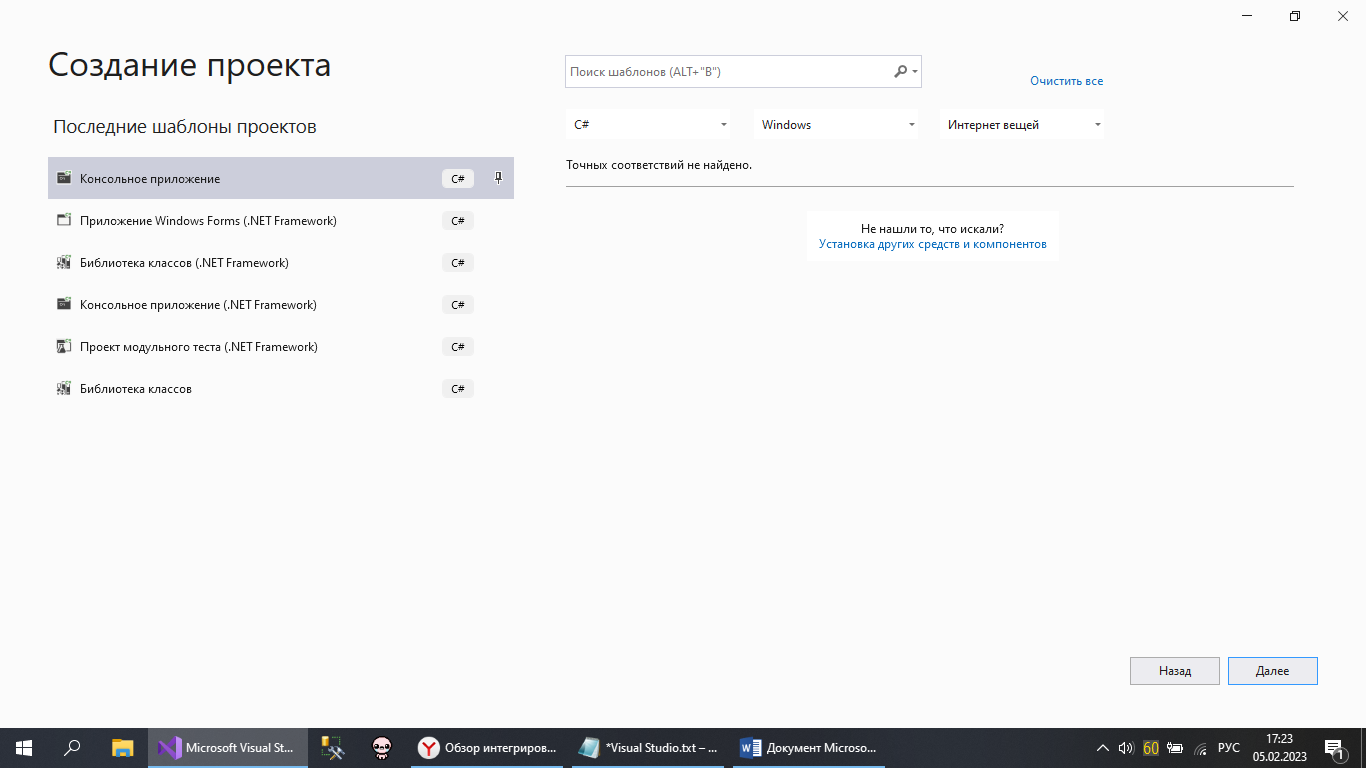This screenshot has height=768, width=1366.
Task: Open the Интернет вещей project type dropdown
Action: click(1022, 125)
